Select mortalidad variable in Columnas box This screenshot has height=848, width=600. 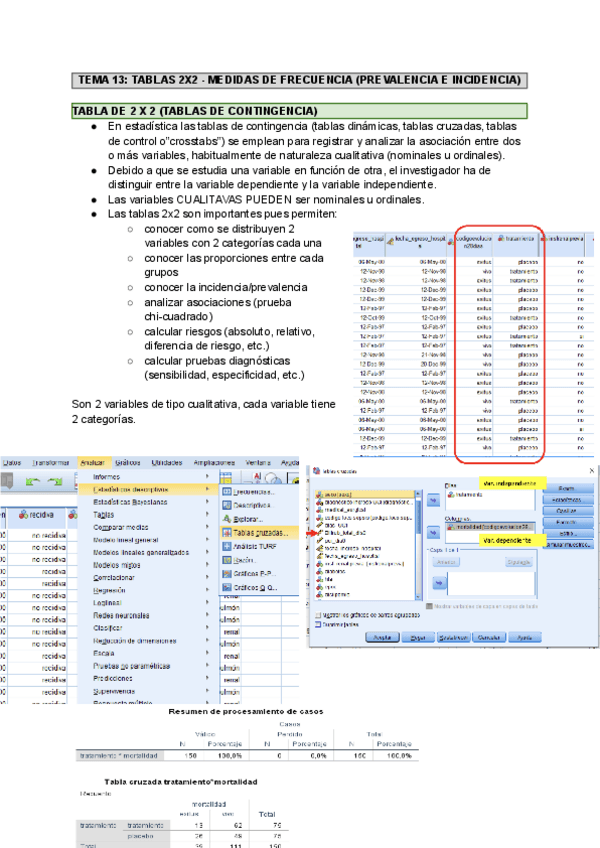point(490,527)
